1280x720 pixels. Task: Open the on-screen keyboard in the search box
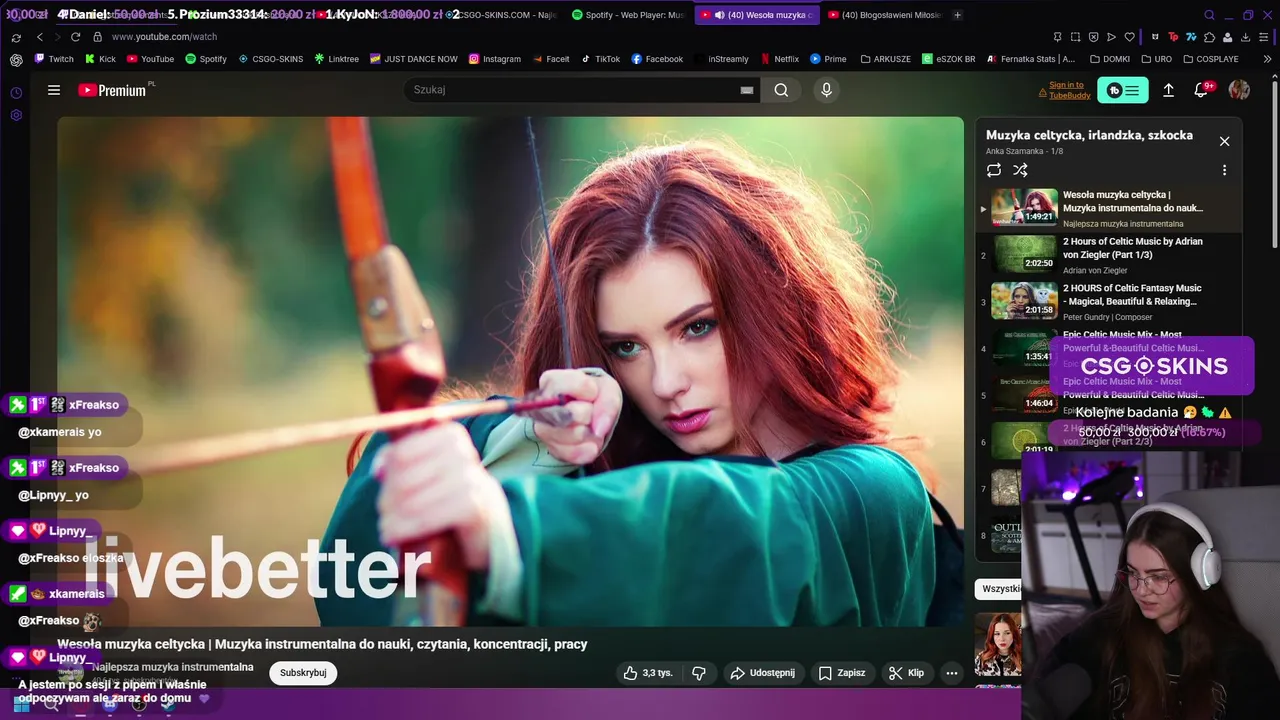pyautogui.click(x=747, y=90)
